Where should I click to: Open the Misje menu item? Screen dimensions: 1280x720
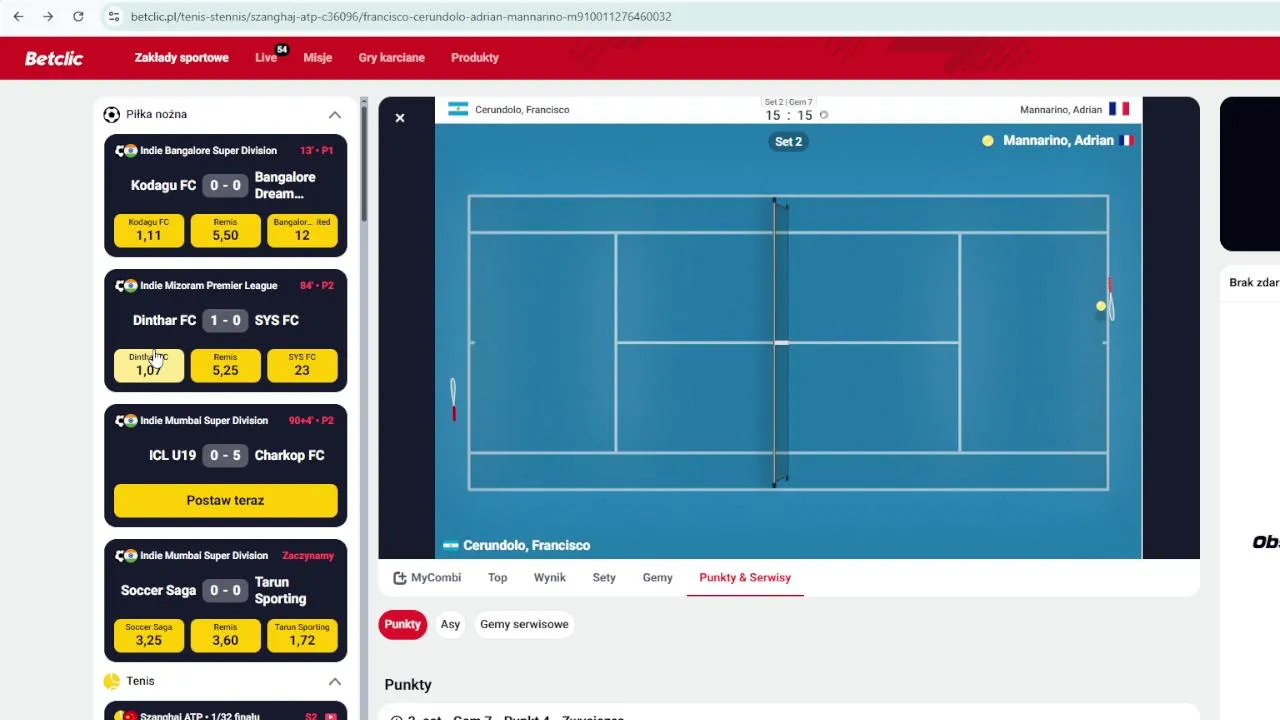[x=318, y=58]
